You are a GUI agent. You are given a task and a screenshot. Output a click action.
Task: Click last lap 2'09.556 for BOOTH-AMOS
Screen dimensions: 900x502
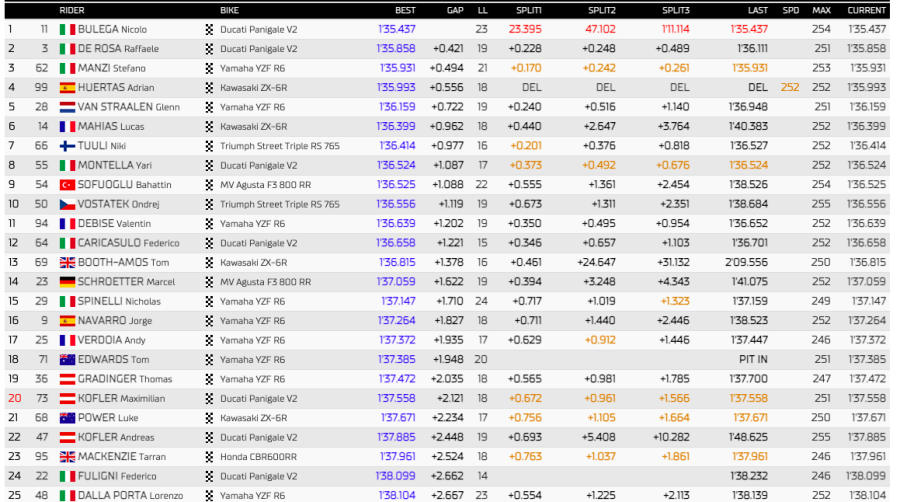click(746, 263)
